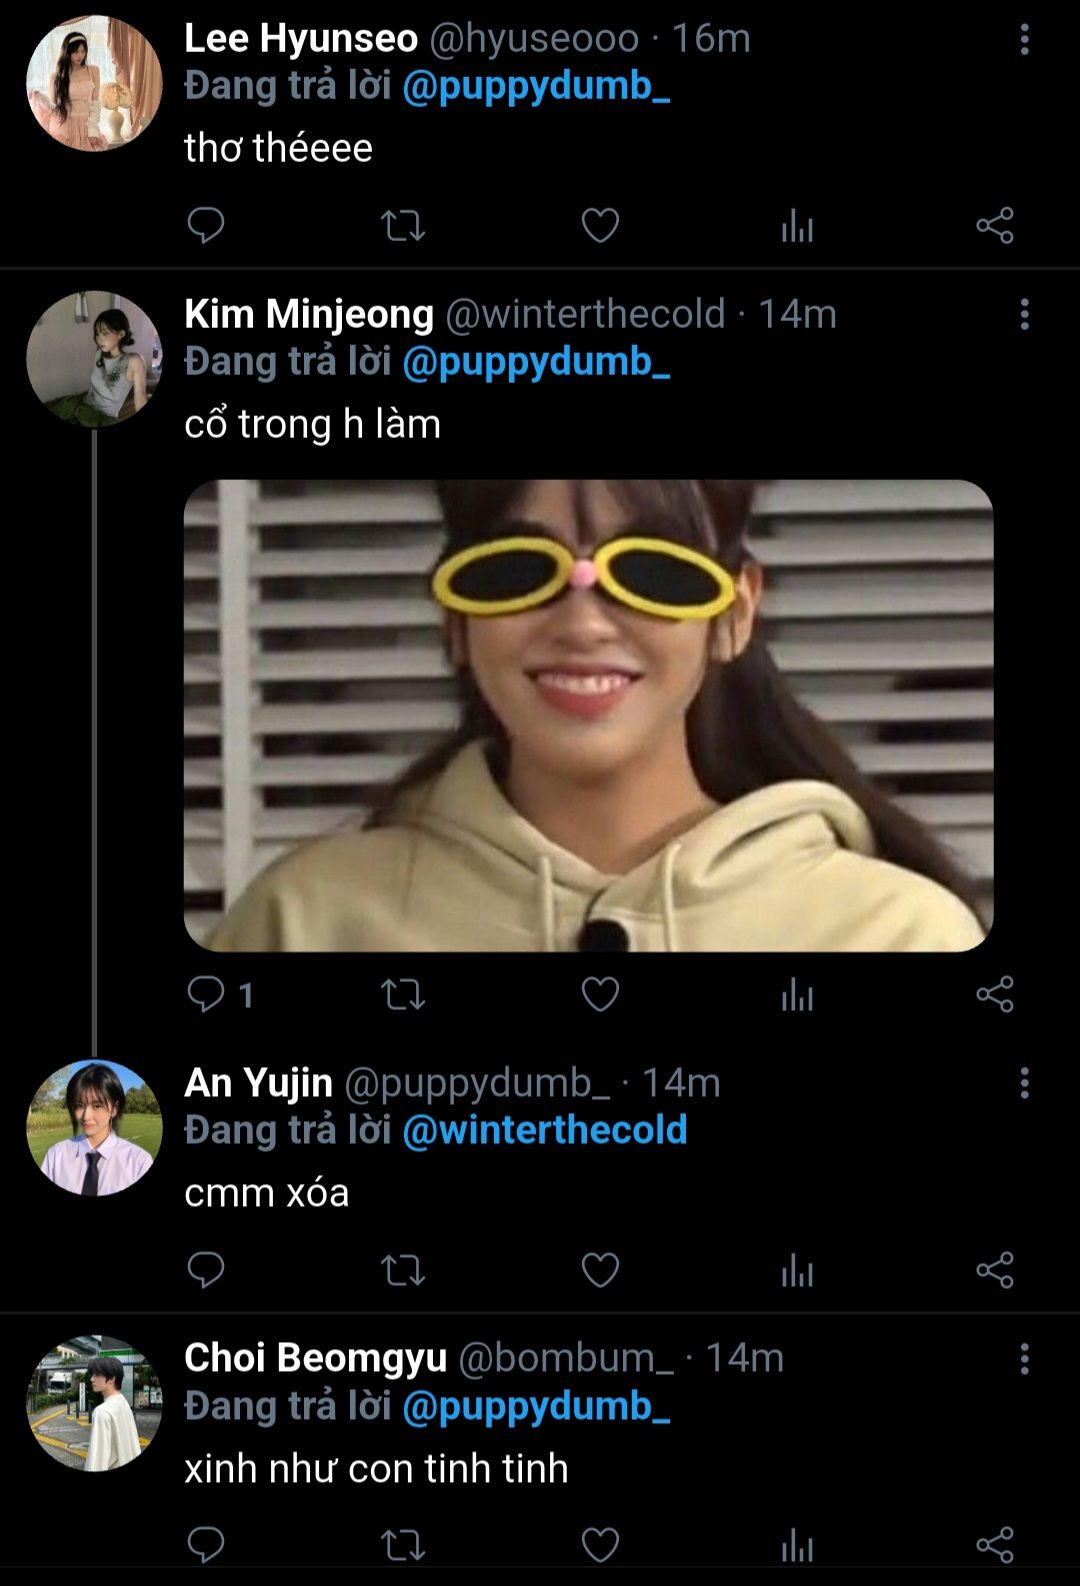Retweet An Yujin's reply
The width and height of the screenshot is (1080, 1586).
tap(403, 1270)
